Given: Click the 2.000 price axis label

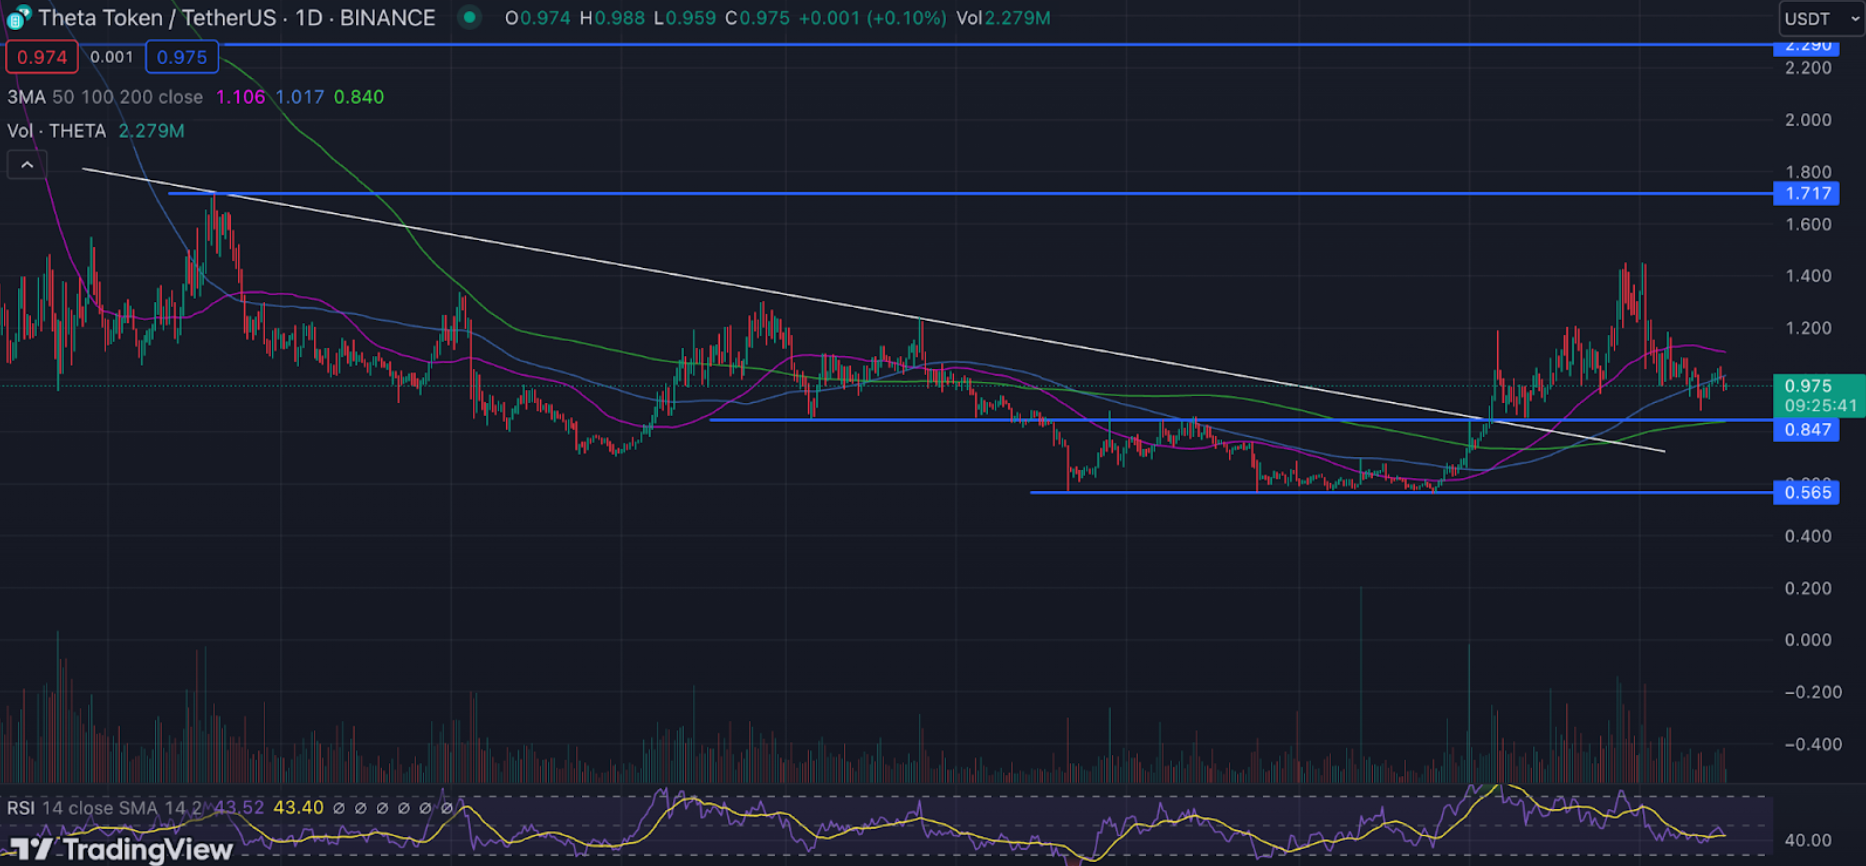Looking at the screenshot, I should point(1808,120).
